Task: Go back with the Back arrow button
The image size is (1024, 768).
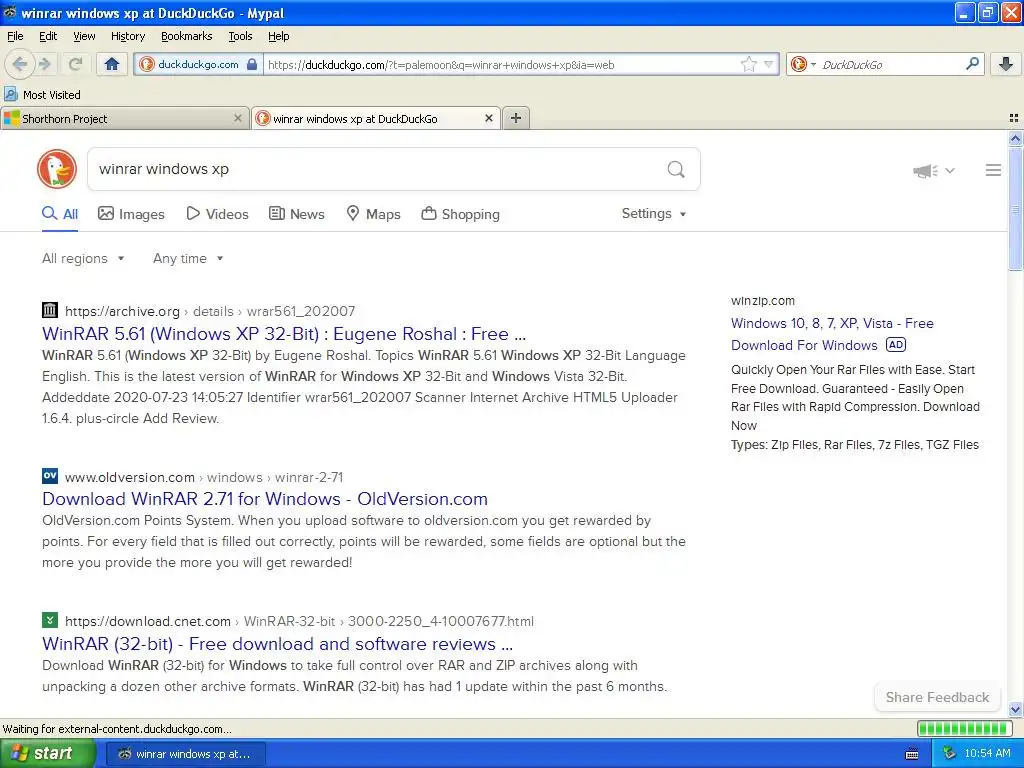Action: (20, 64)
